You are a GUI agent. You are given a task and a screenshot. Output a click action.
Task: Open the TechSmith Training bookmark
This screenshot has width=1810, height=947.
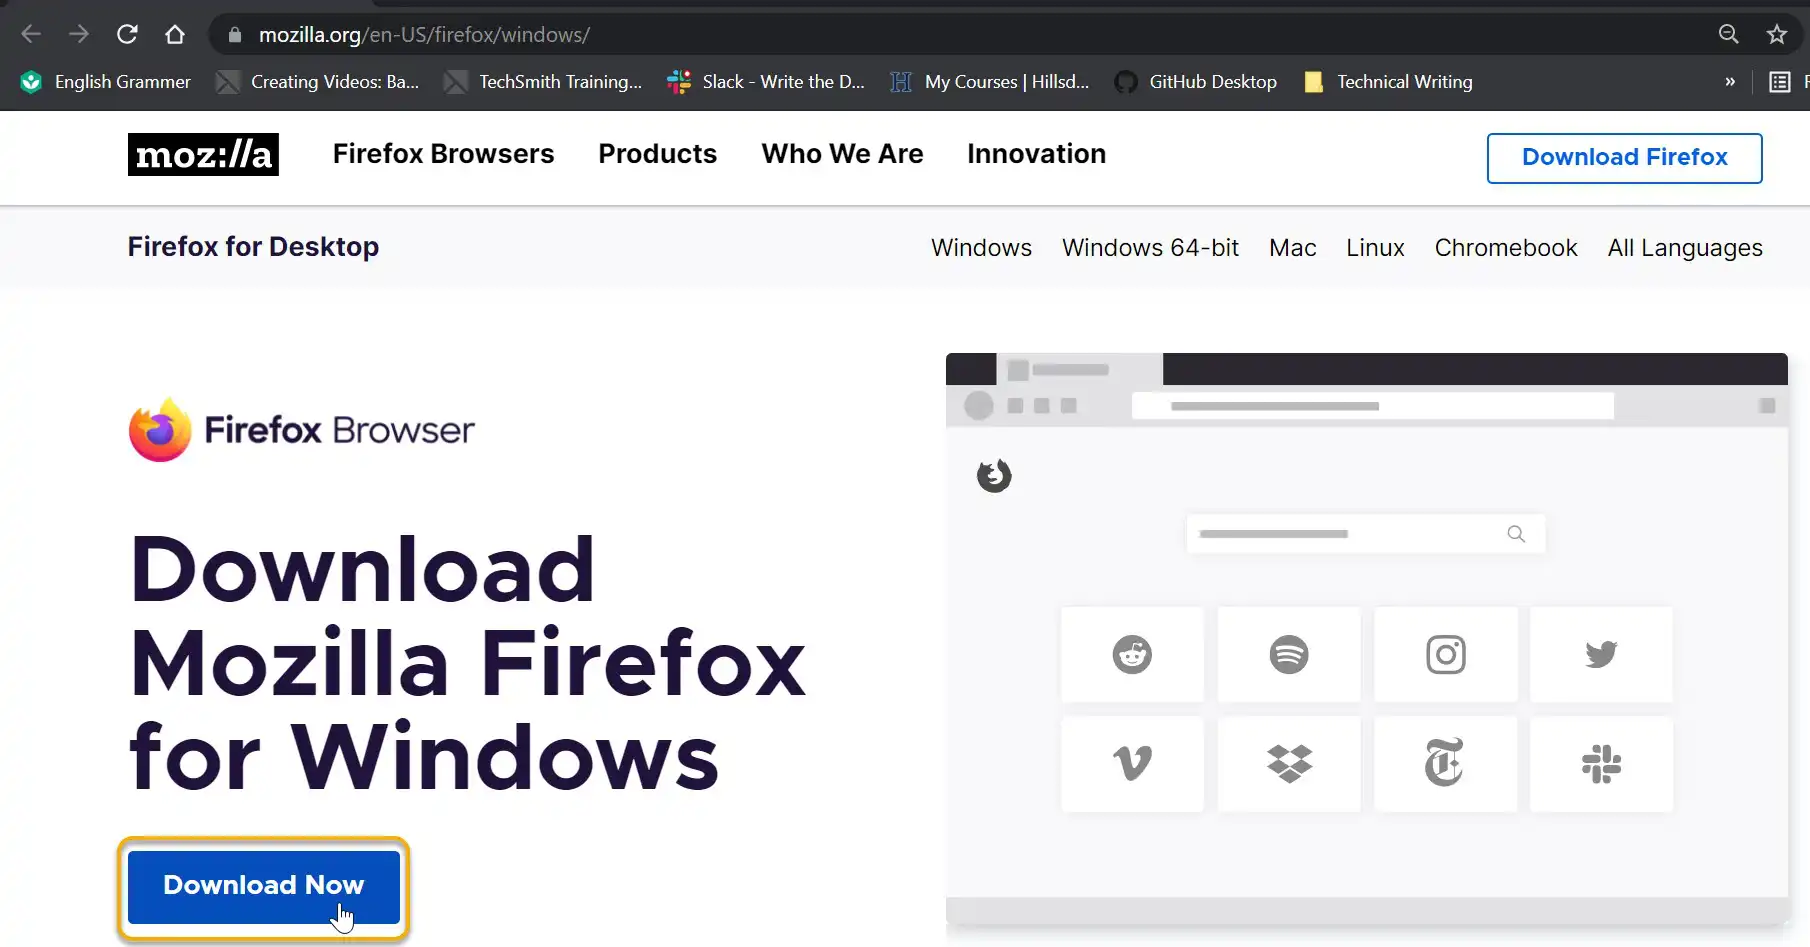click(x=544, y=82)
